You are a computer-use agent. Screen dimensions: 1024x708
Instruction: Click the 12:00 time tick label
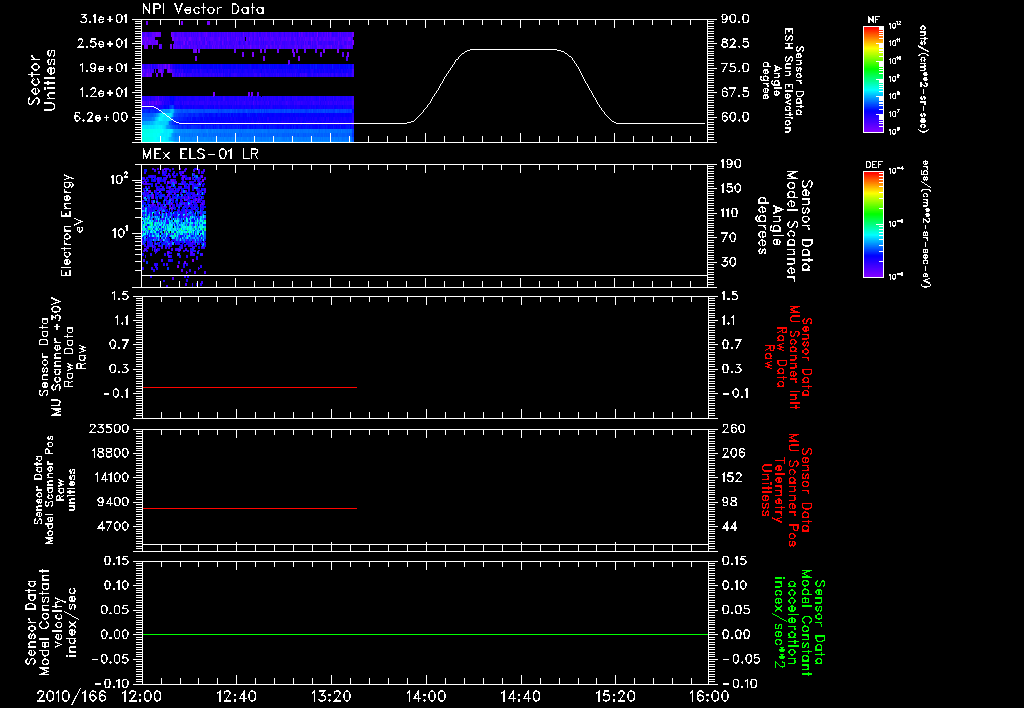point(142,696)
